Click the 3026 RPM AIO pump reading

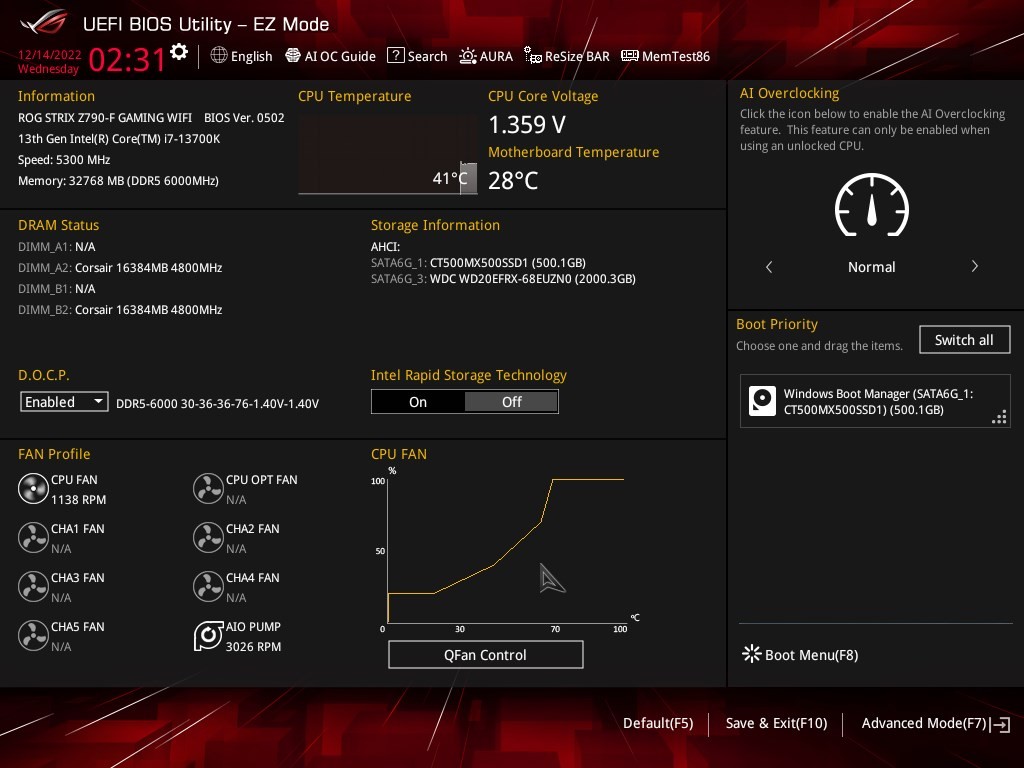253,647
